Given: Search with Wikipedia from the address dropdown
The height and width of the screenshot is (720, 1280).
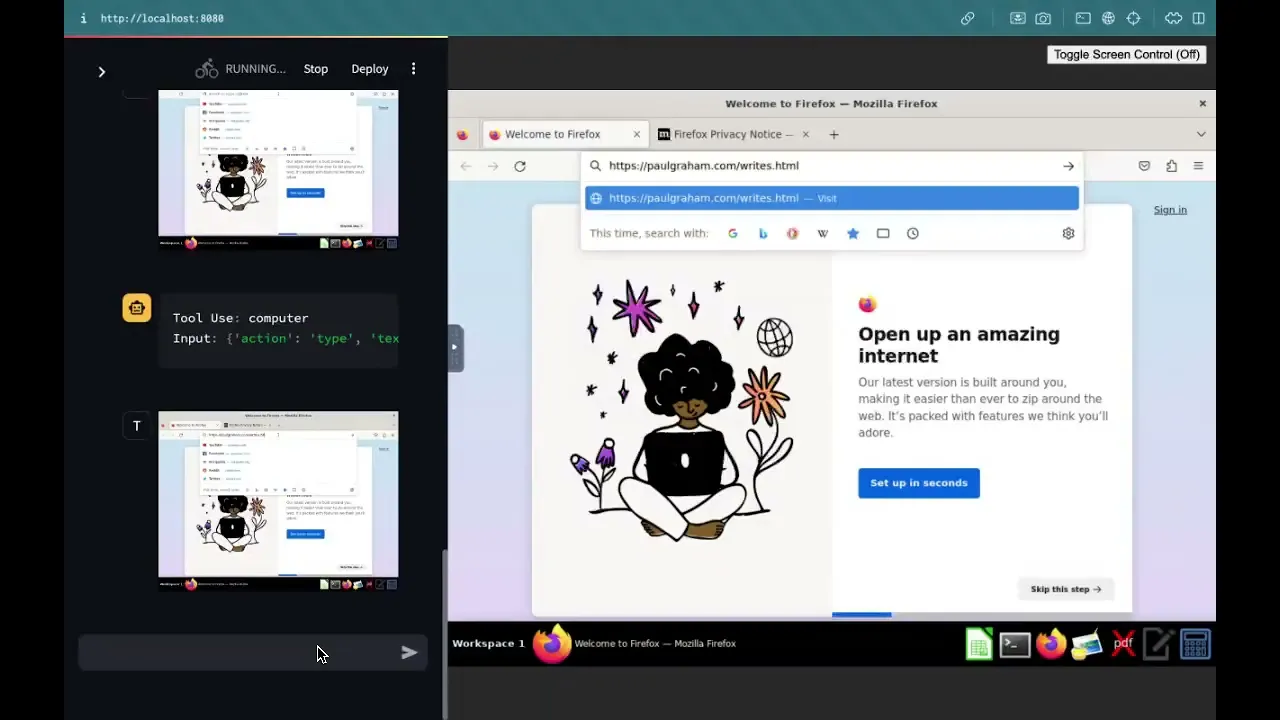Looking at the screenshot, I should 823,233.
